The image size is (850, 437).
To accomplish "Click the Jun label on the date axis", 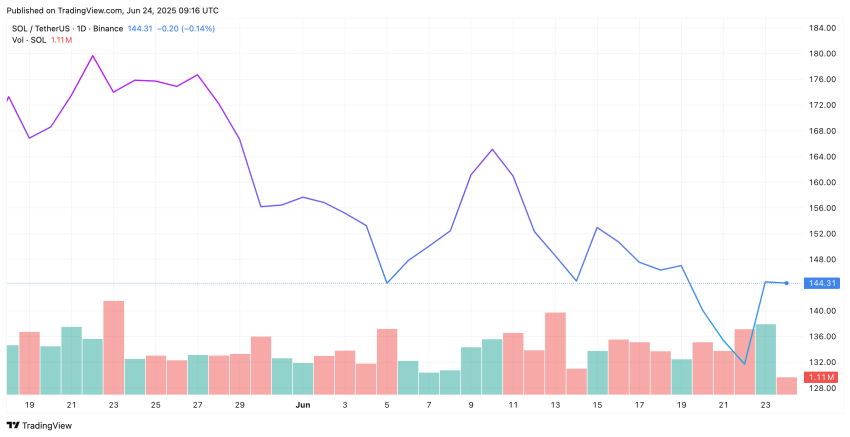I will [x=303, y=405].
